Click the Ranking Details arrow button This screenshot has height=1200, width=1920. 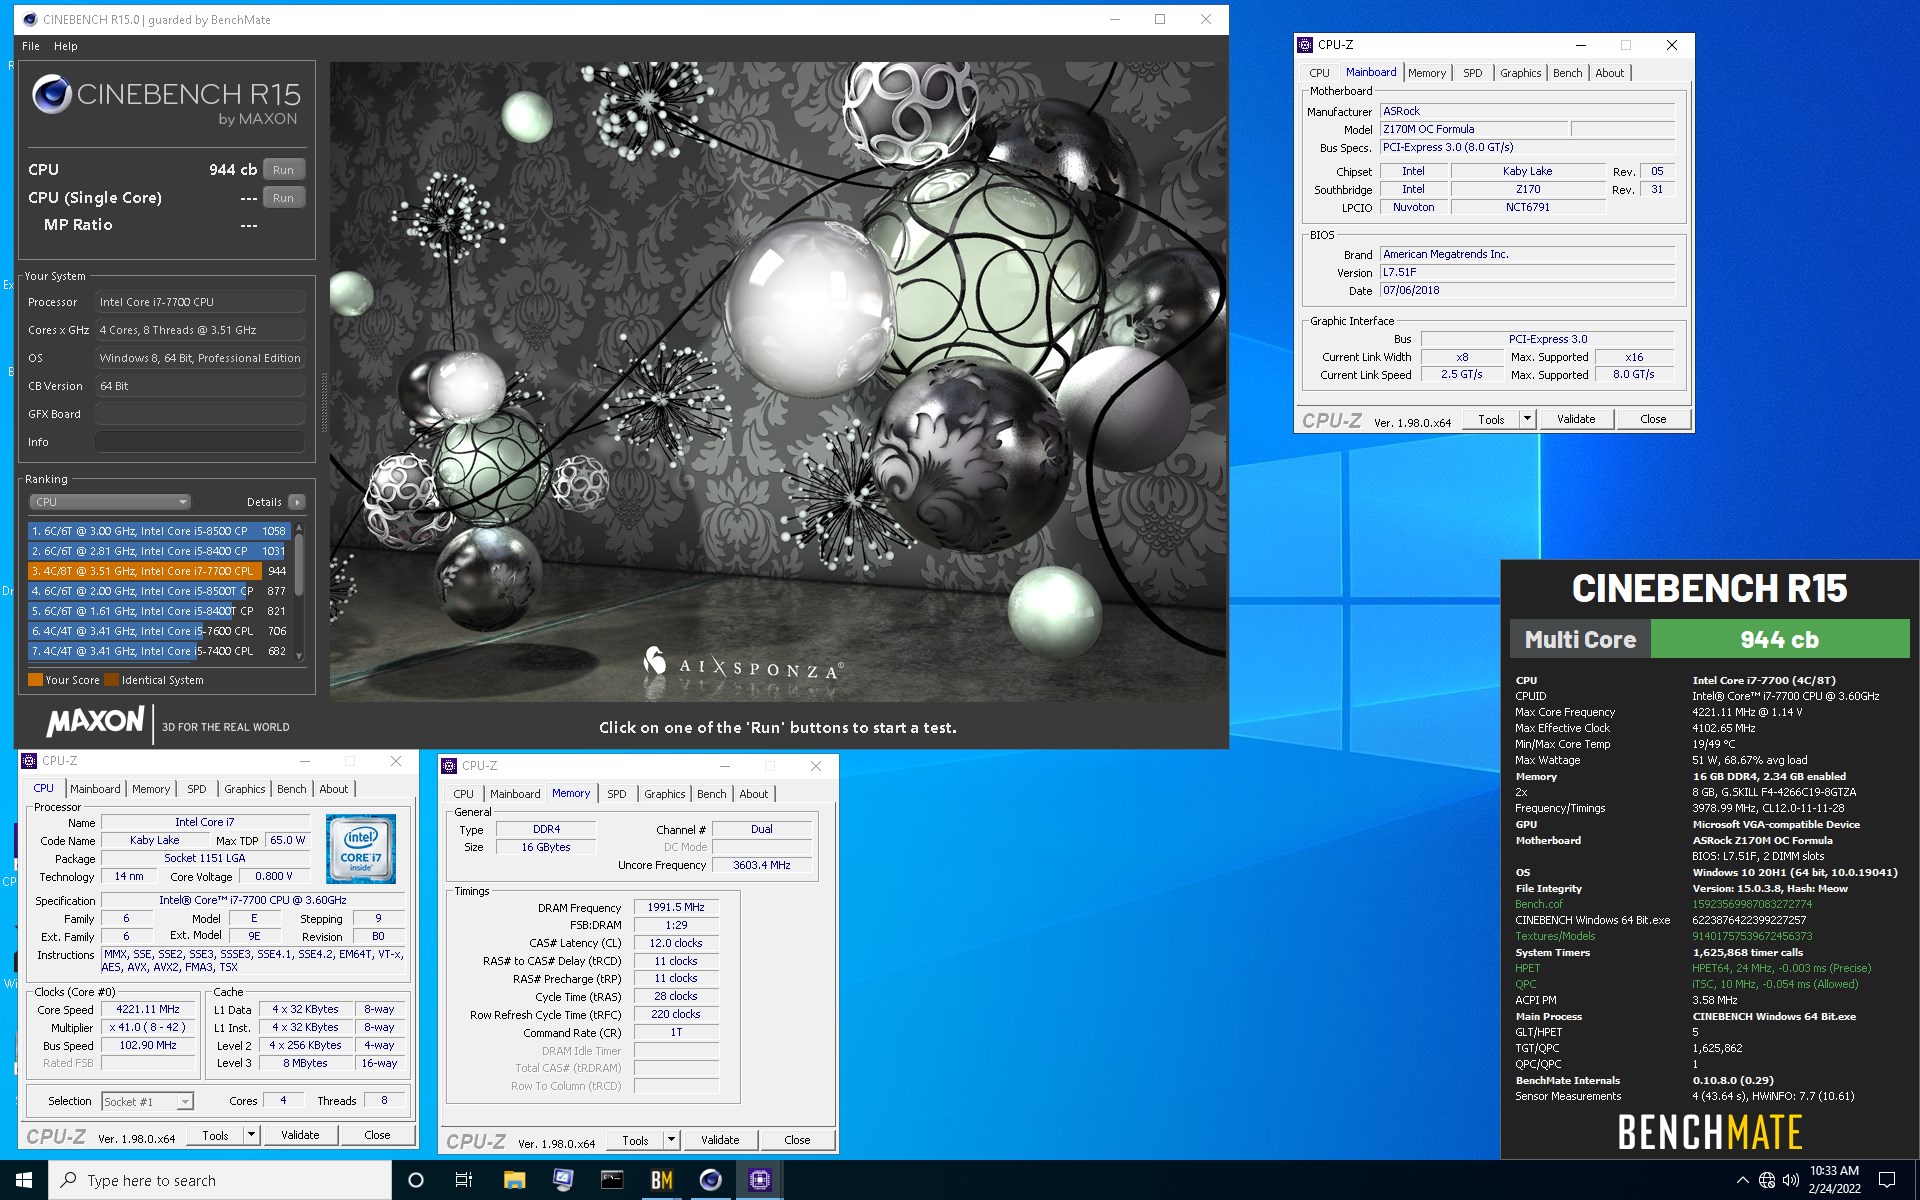[x=297, y=502]
